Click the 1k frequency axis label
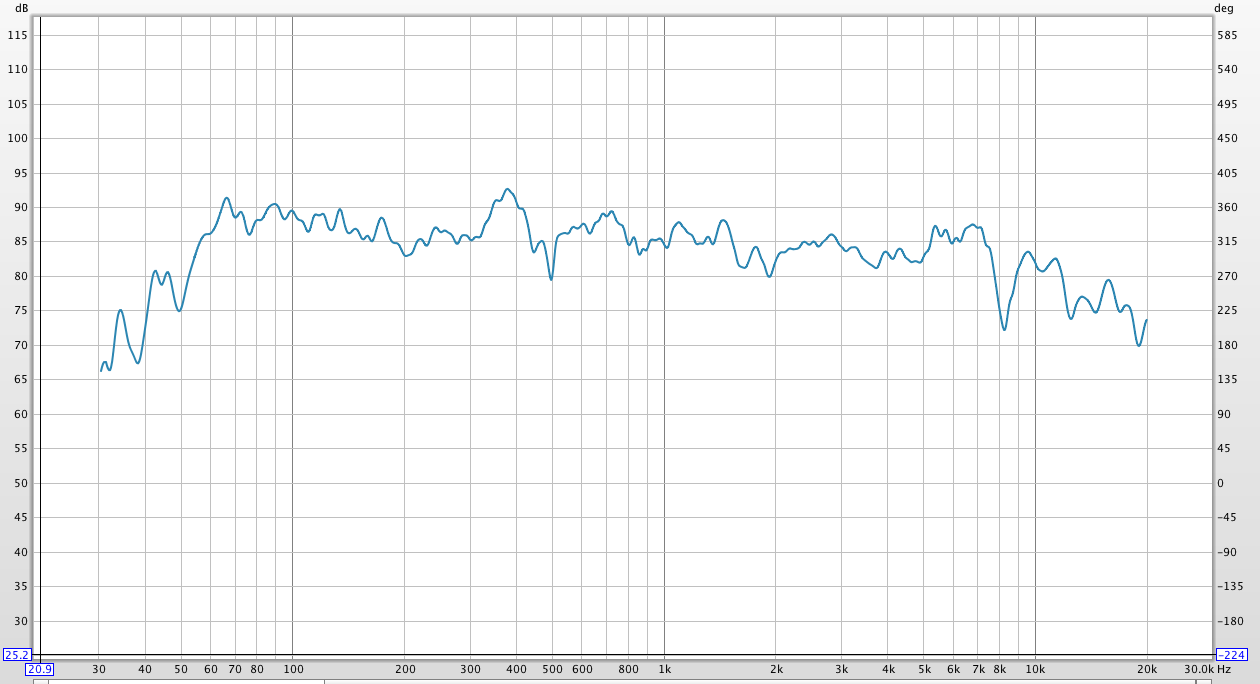The width and height of the screenshot is (1260, 684). click(664, 669)
